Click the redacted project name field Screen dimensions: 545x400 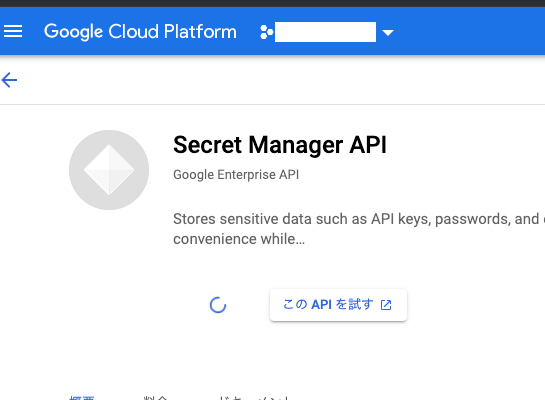[325, 32]
